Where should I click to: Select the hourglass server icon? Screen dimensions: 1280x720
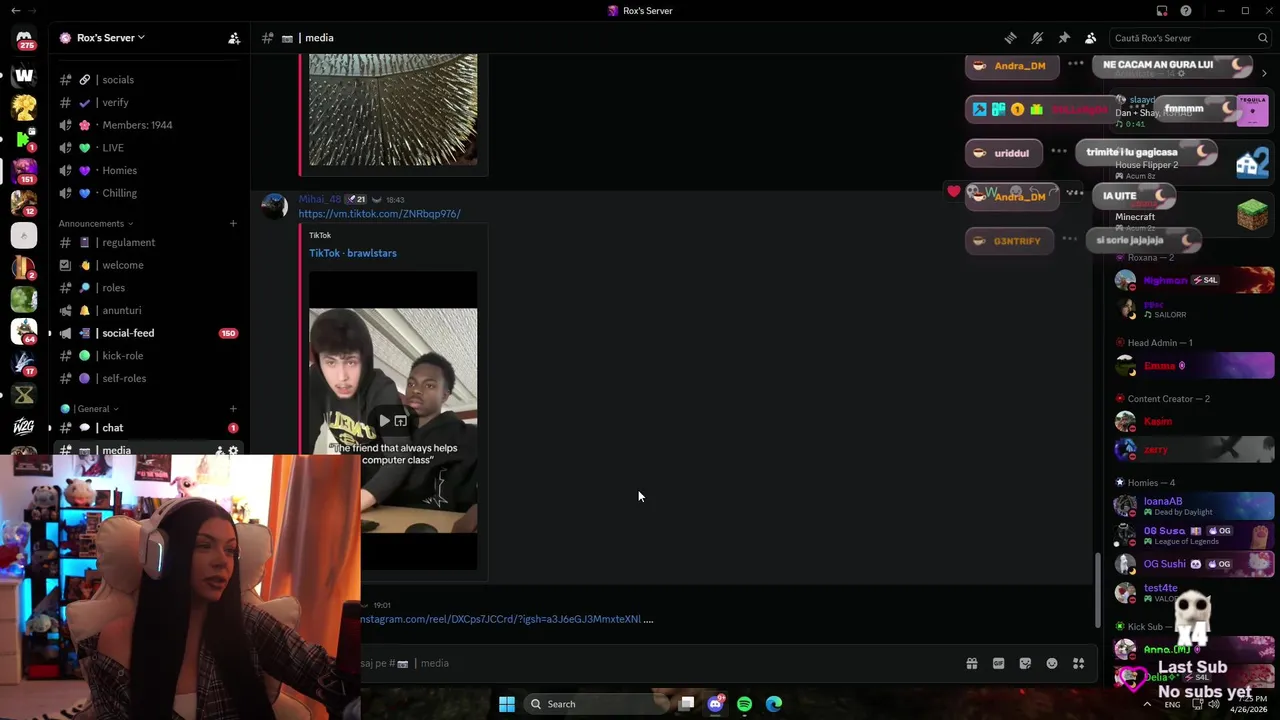(x=24, y=395)
